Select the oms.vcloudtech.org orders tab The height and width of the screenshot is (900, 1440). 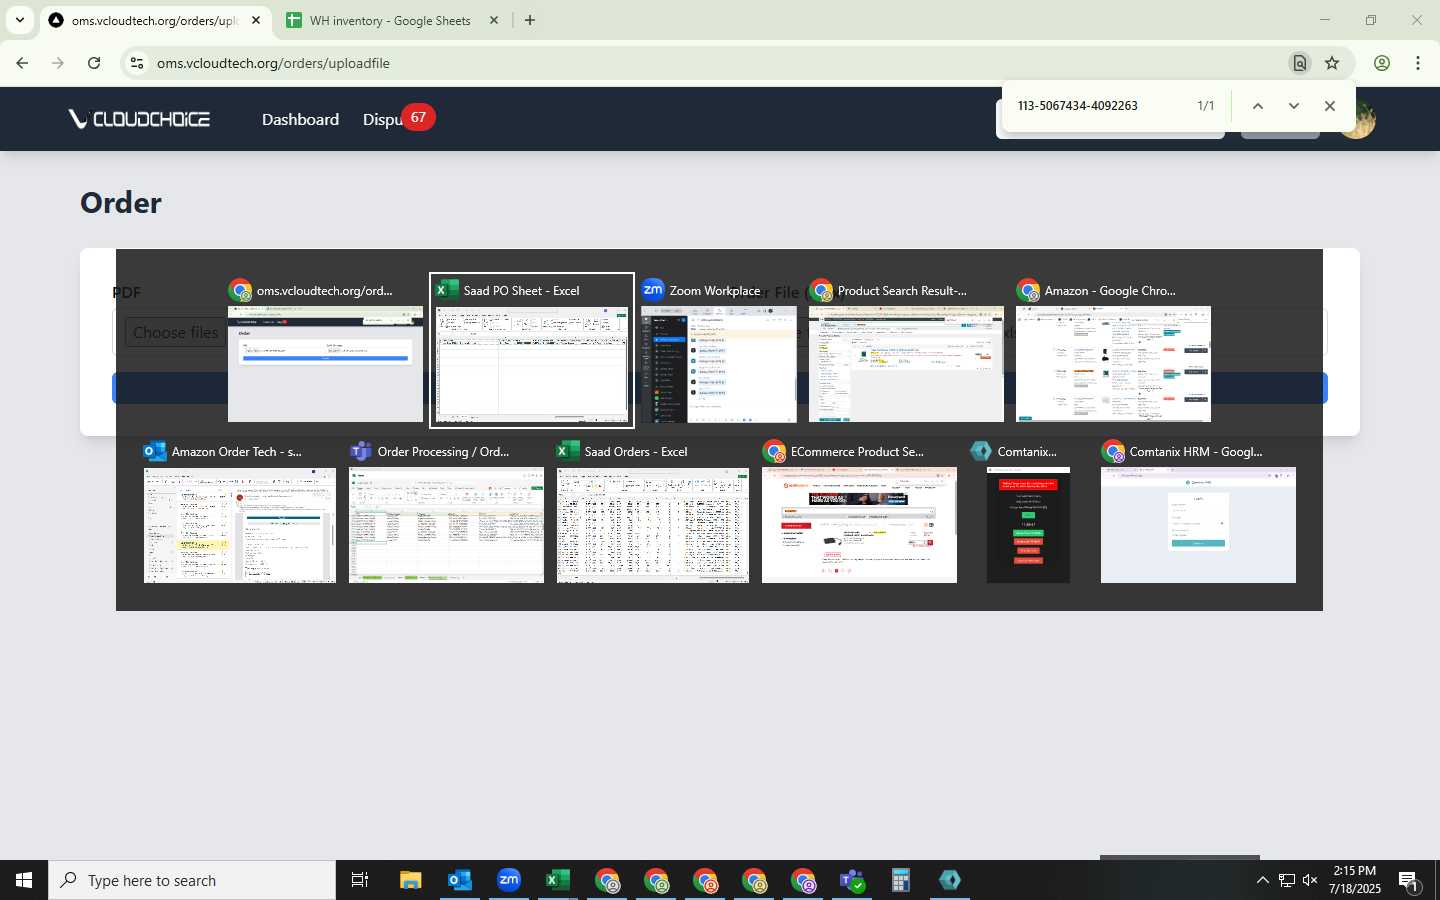coord(155,20)
